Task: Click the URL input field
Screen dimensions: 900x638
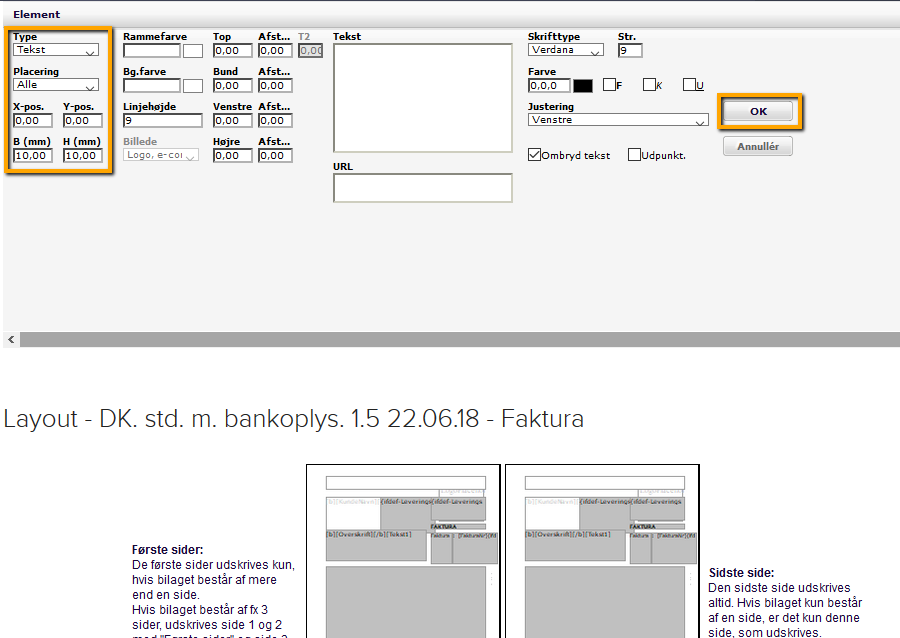Action: (x=422, y=188)
